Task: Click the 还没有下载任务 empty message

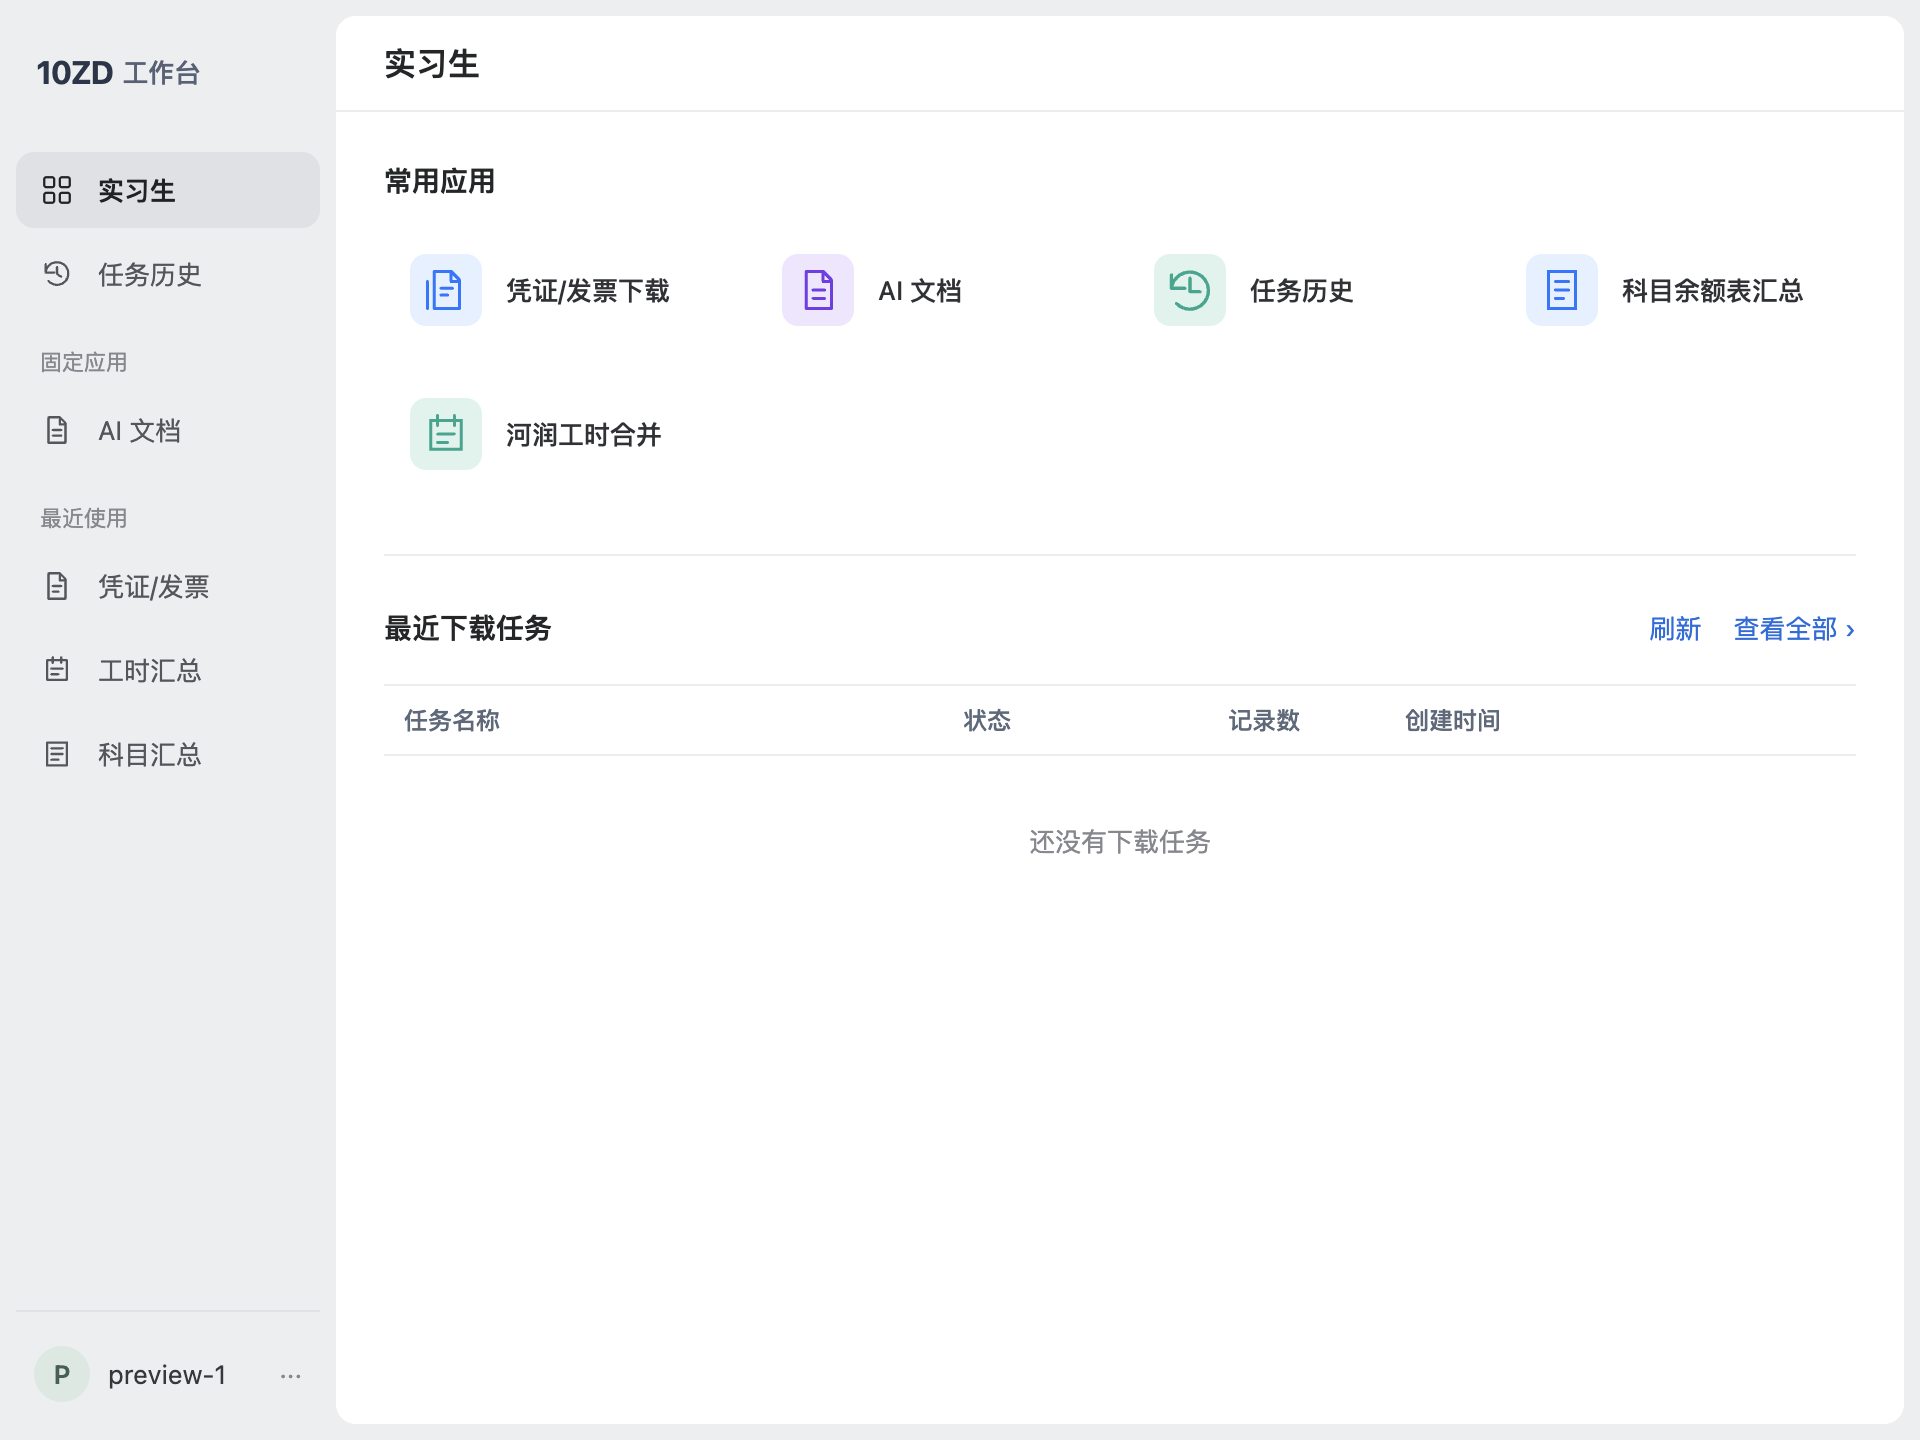Action: click(1120, 842)
